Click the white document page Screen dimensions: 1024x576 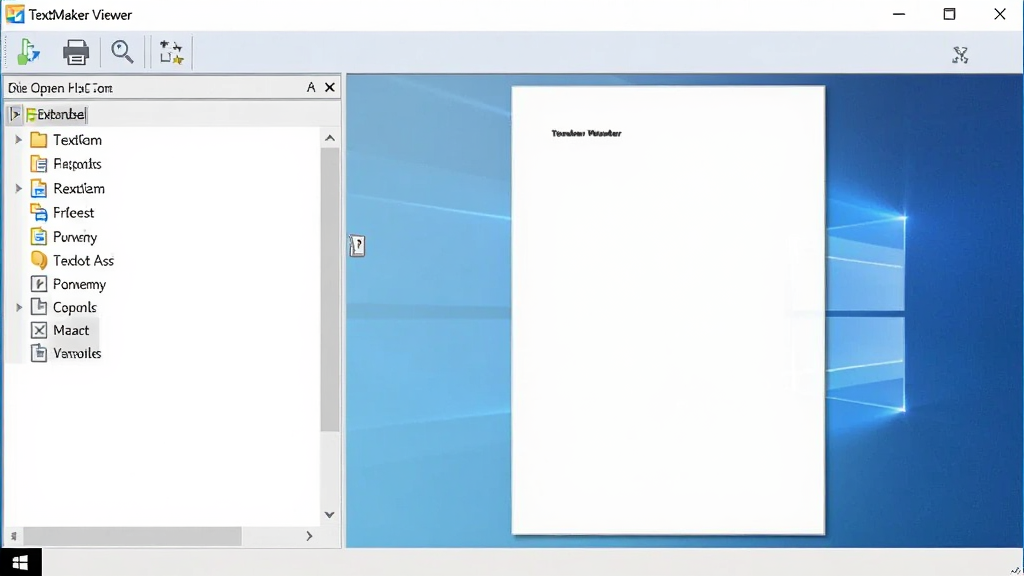point(668,310)
